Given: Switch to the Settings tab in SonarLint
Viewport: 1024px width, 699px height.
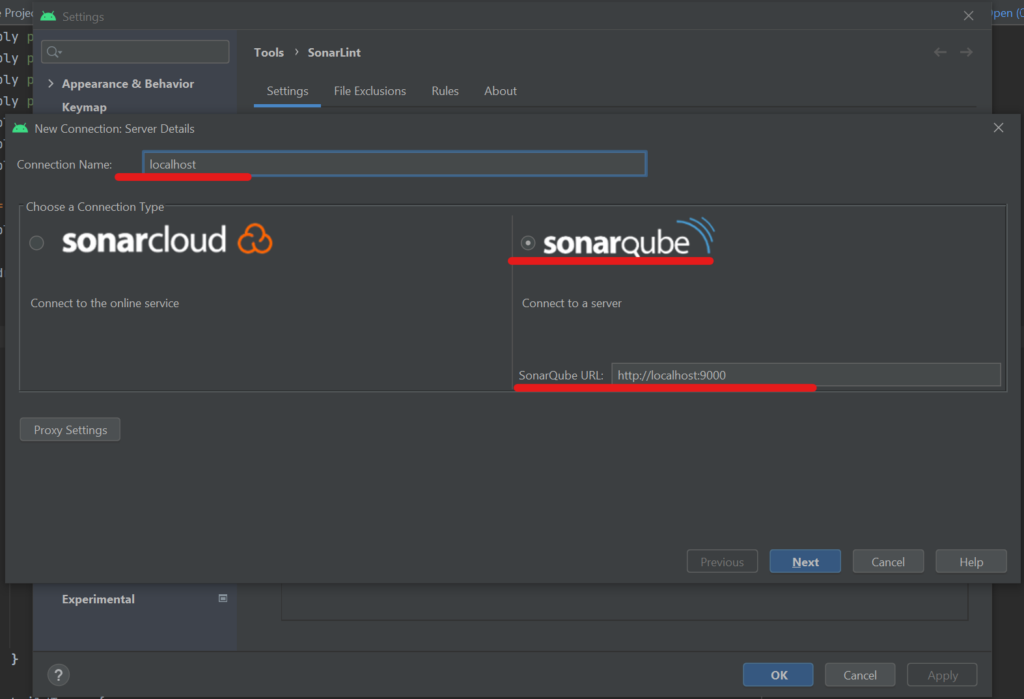Looking at the screenshot, I should pos(287,91).
